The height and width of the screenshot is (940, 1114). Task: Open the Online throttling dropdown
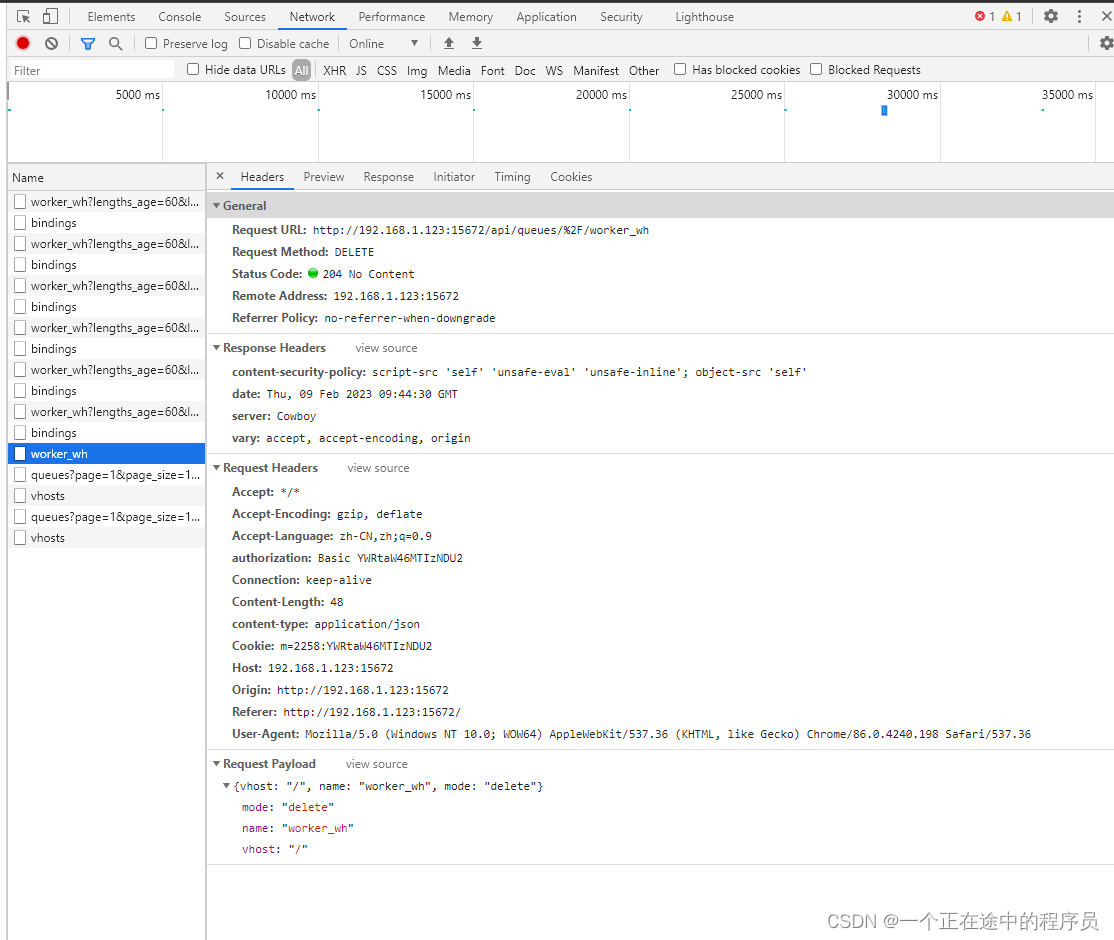click(383, 44)
